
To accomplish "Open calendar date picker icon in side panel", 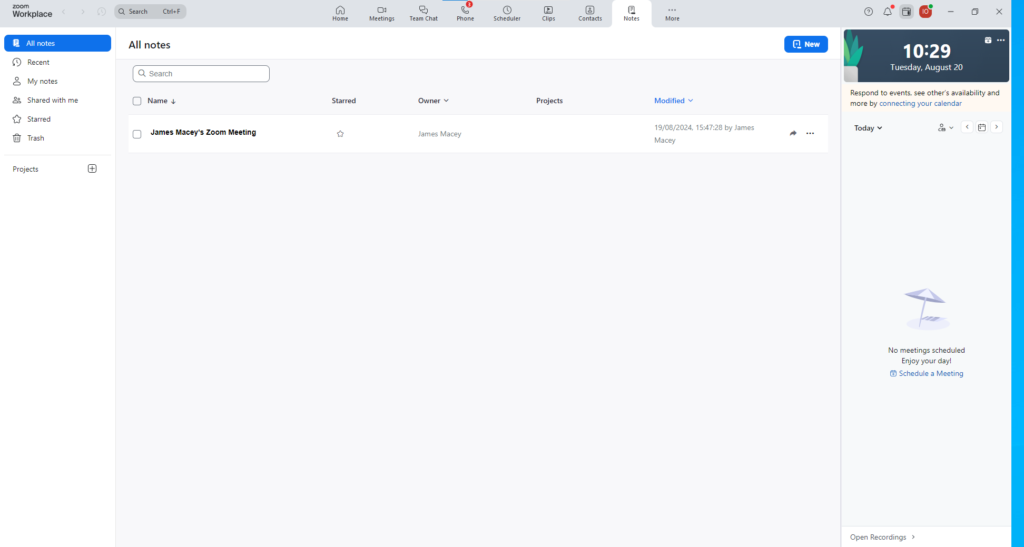I will (x=981, y=128).
